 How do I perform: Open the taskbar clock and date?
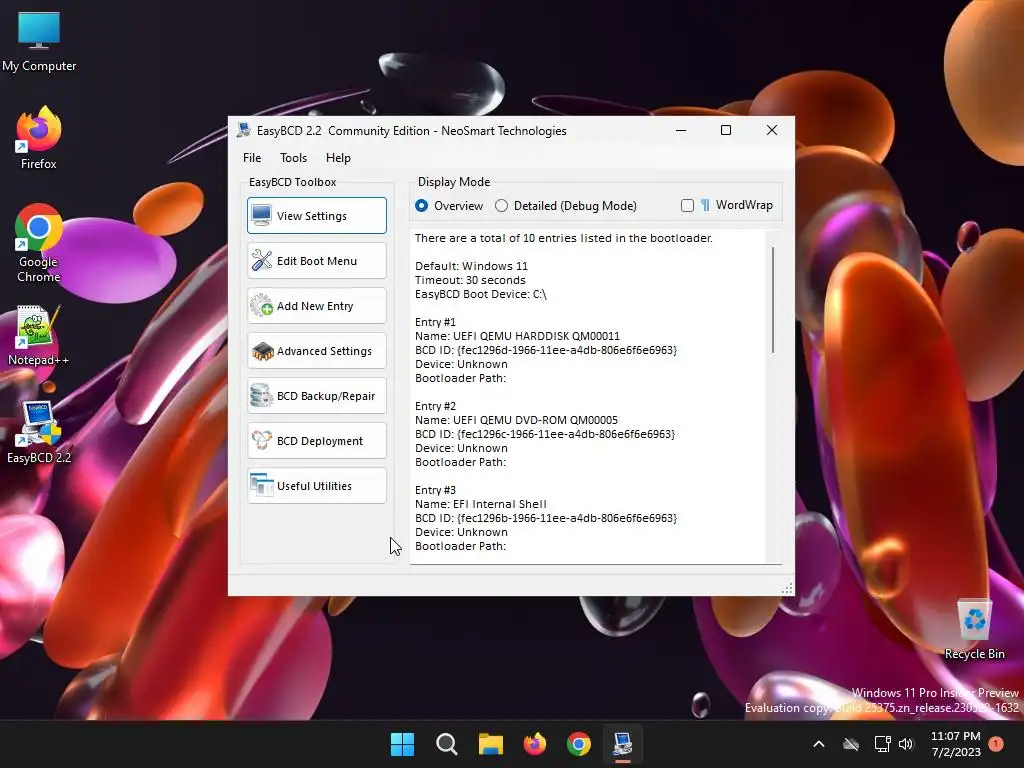pyautogui.click(x=955, y=744)
